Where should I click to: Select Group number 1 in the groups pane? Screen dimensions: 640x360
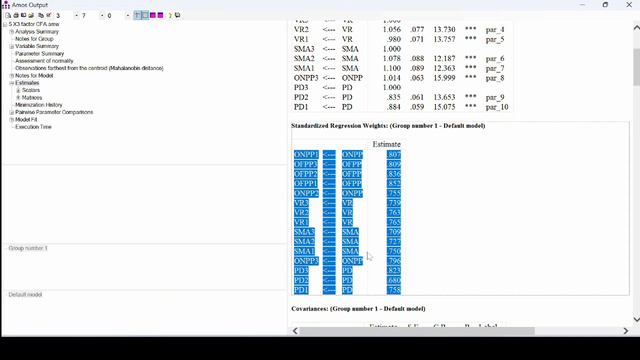[28, 248]
